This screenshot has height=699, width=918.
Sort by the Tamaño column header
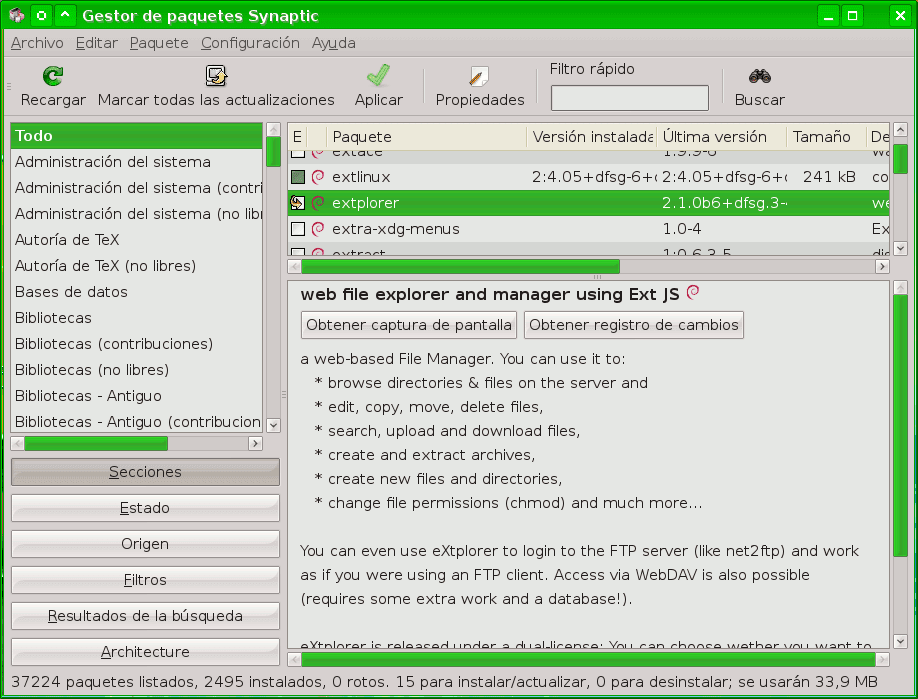coord(826,137)
